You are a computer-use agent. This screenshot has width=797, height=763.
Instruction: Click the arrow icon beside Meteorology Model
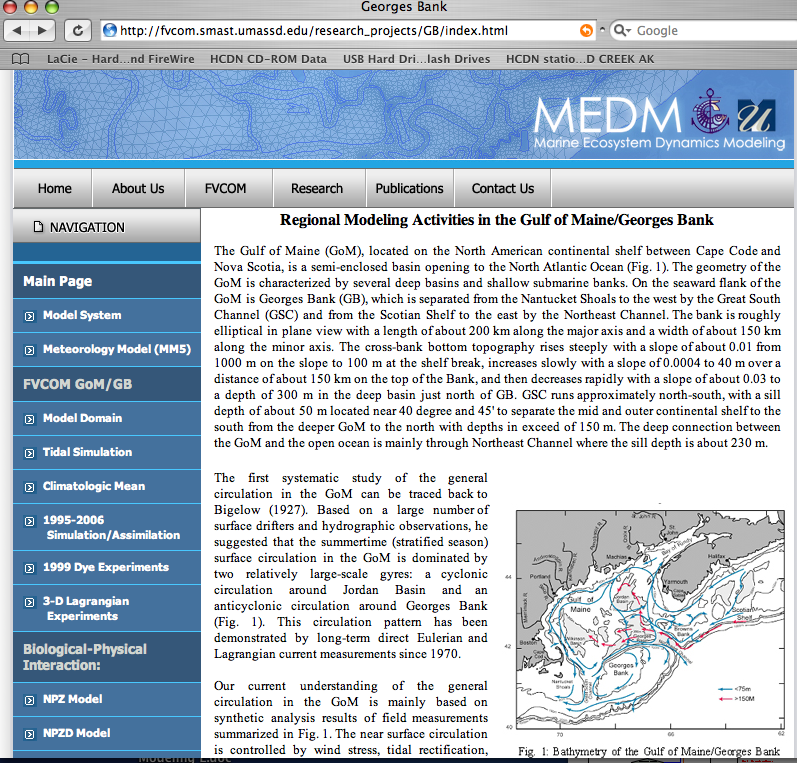(x=29, y=350)
